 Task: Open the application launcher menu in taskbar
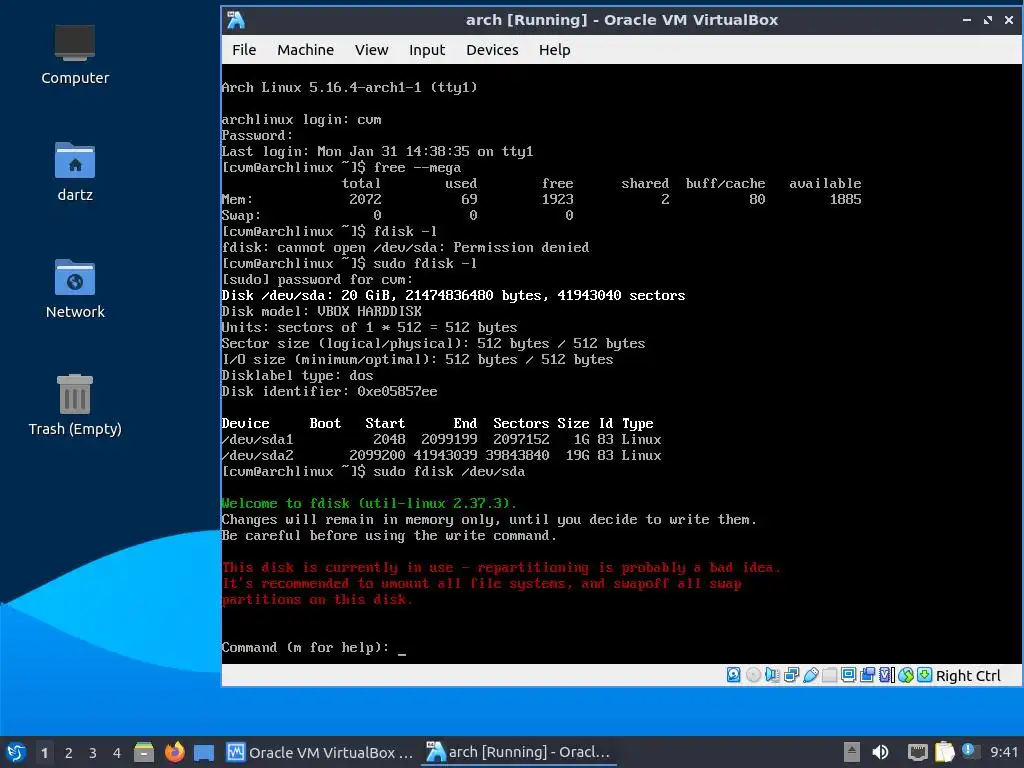point(16,752)
